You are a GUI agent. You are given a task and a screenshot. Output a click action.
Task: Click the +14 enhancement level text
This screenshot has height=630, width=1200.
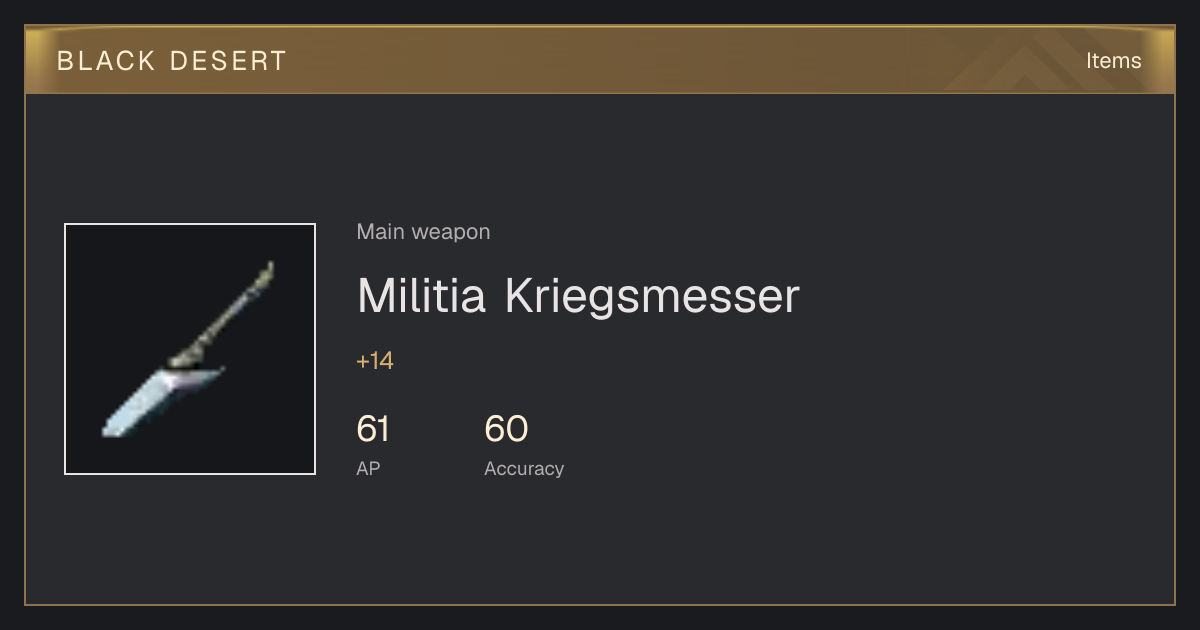(375, 361)
